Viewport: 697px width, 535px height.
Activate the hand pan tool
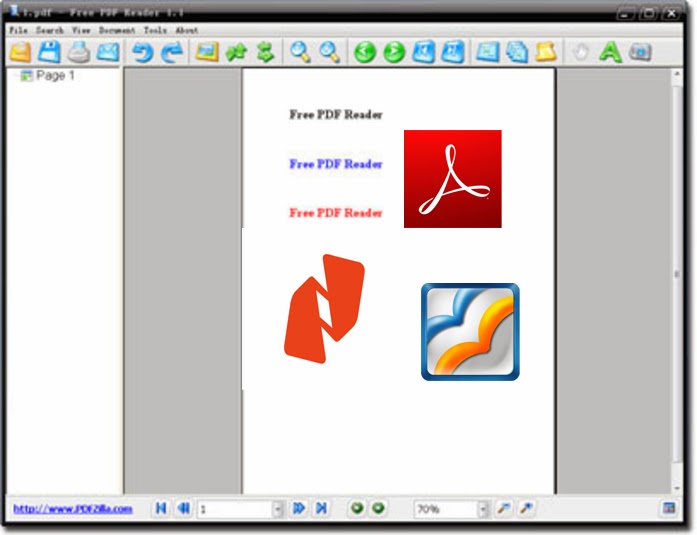[581, 52]
